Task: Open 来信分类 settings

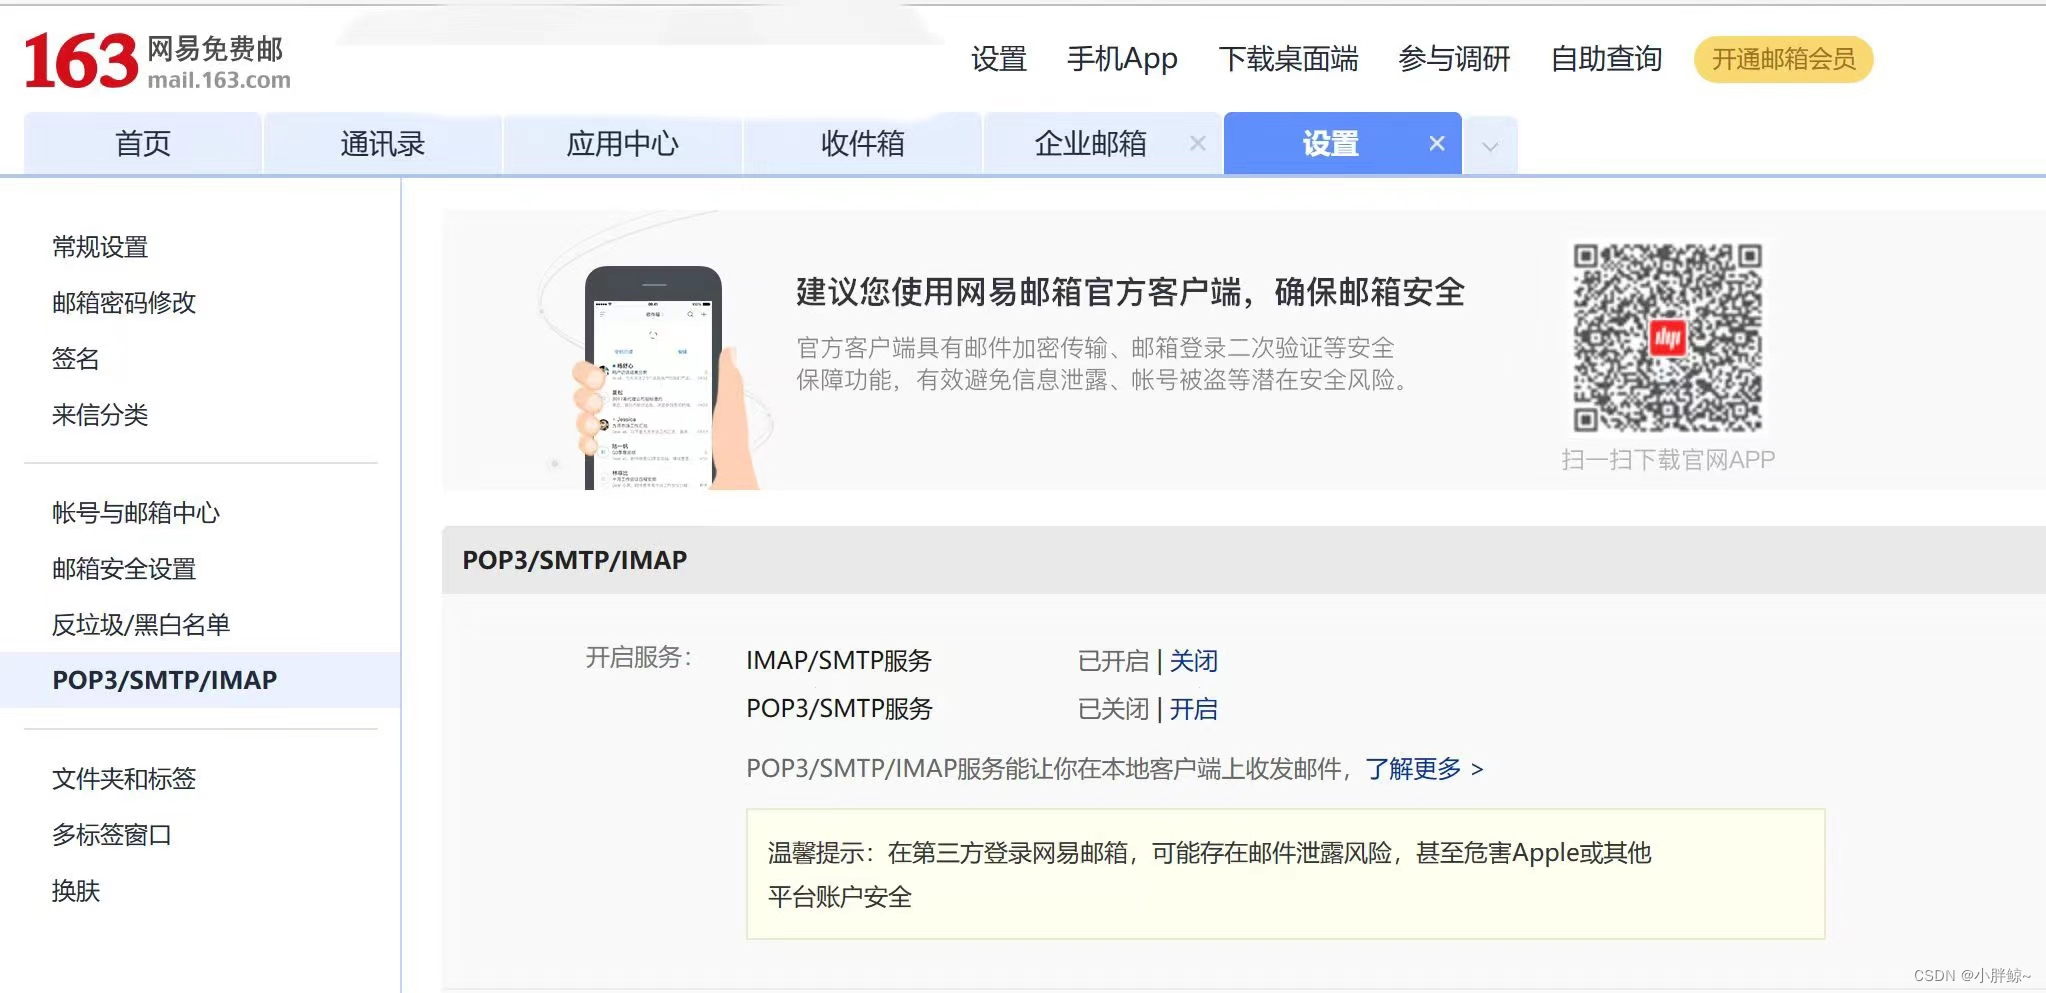Action: [x=100, y=415]
